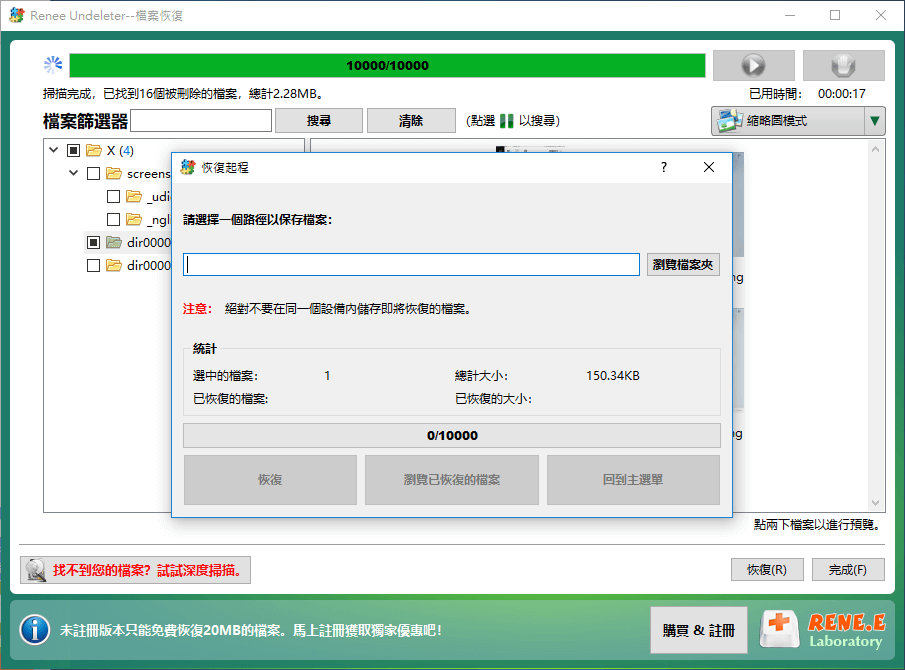Viewport: 905px width, 670px height.
Task: Click the busy spinner icon beside the scan bar
Action: [x=53, y=65]
